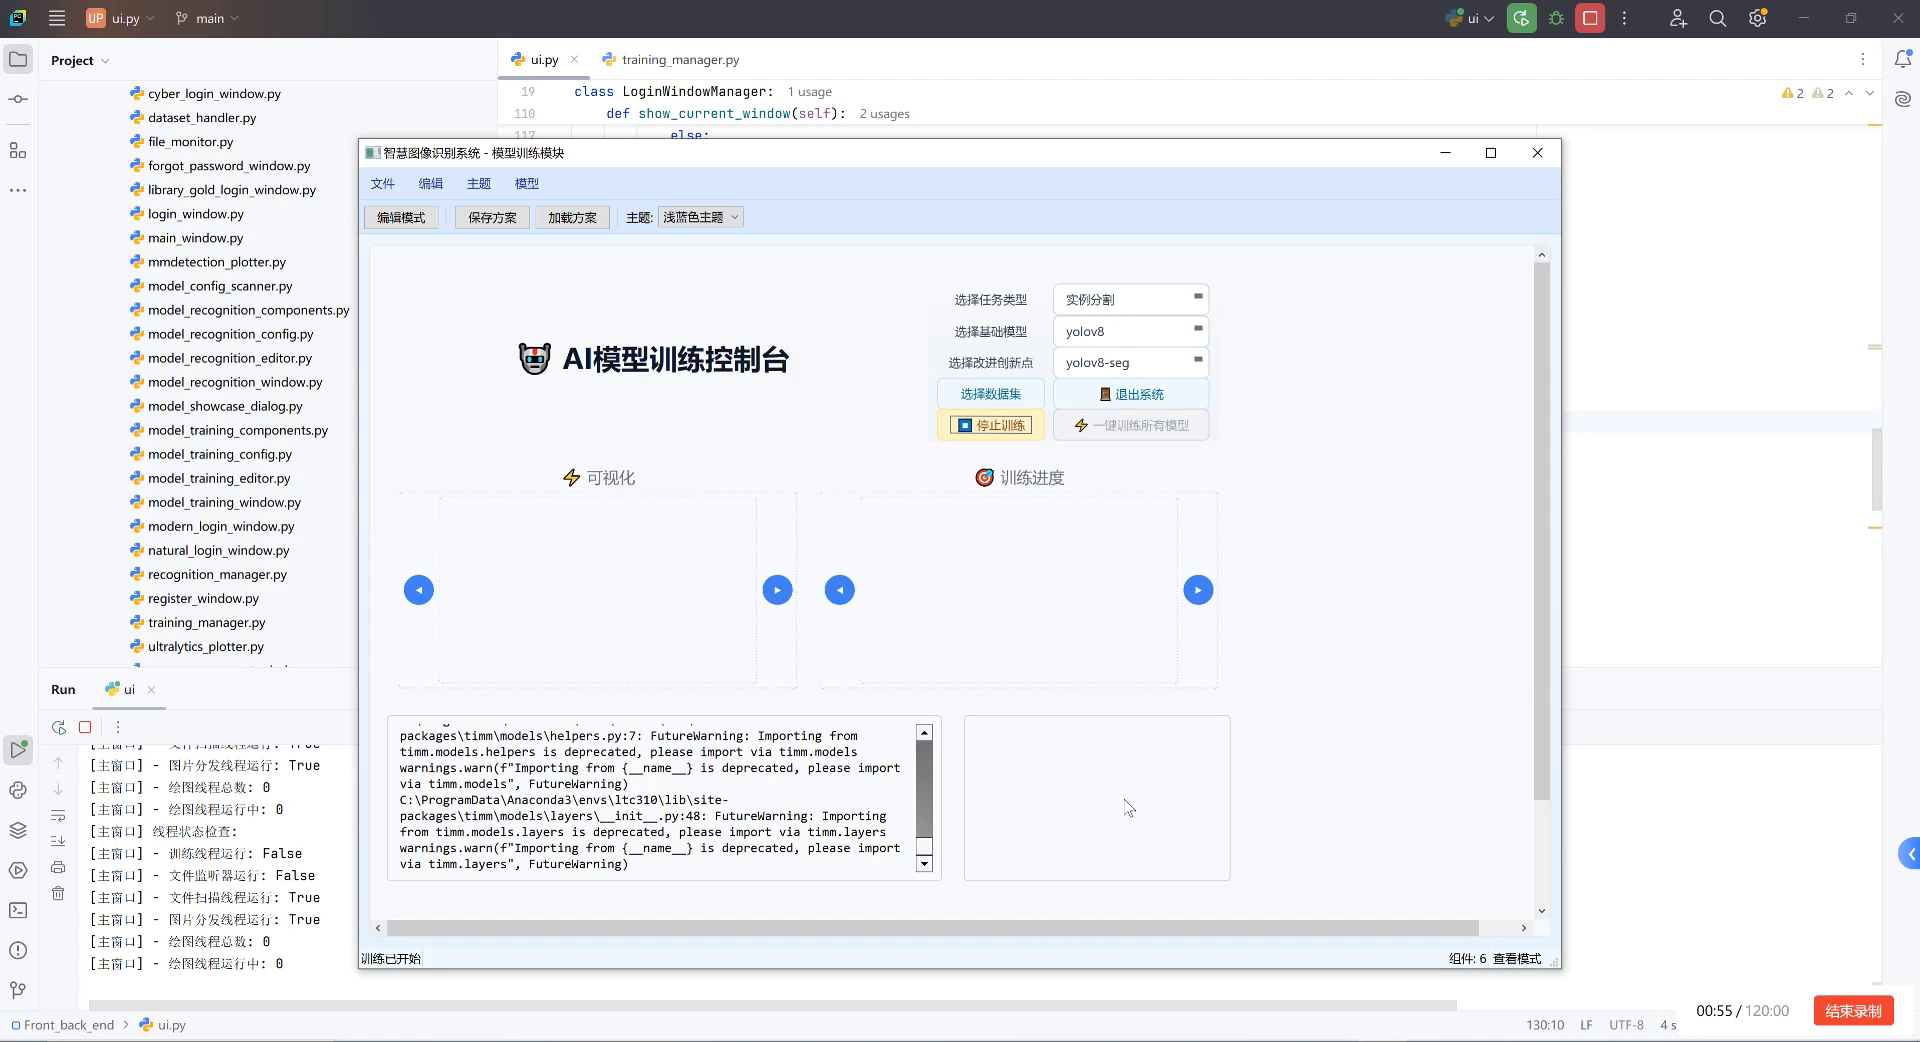Open the ui.py project switcher dropdown

[x=121, y=18]
